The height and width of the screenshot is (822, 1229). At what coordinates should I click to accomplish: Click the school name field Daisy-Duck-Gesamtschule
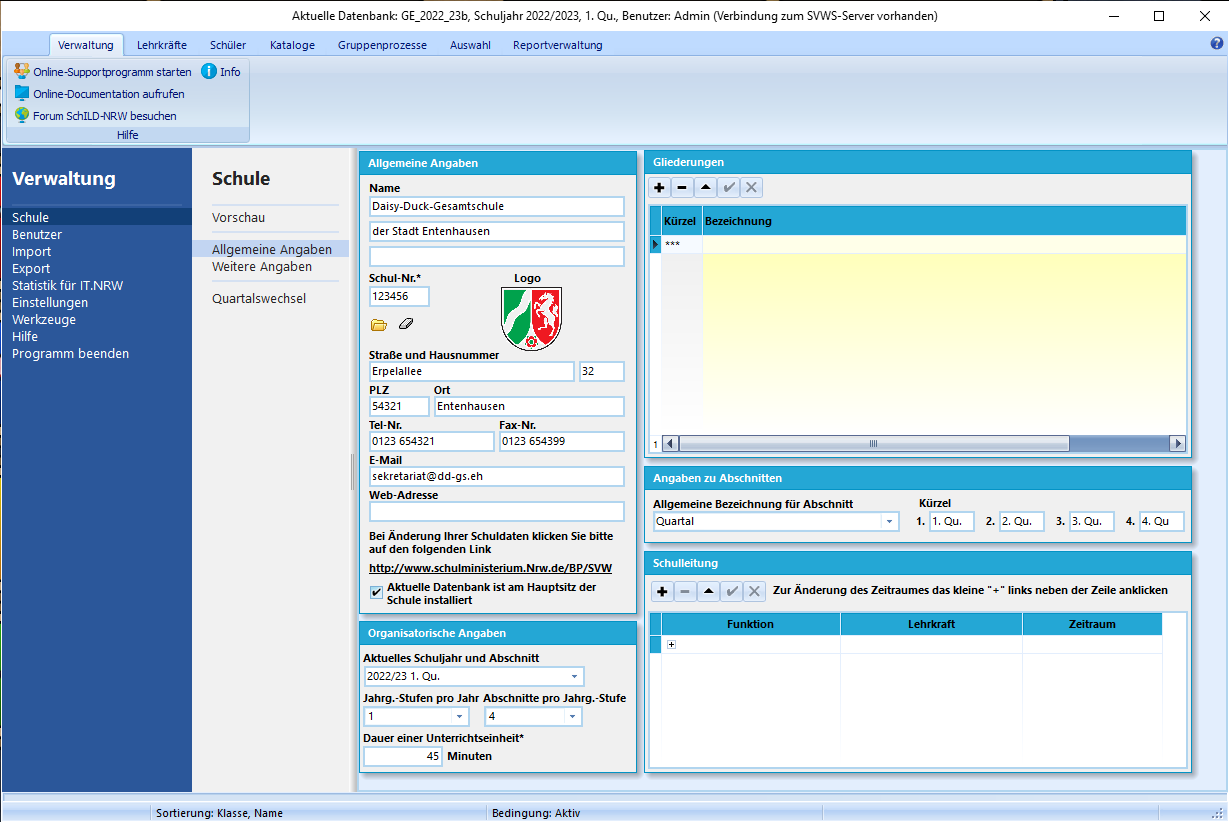click(x=497, y=206)
